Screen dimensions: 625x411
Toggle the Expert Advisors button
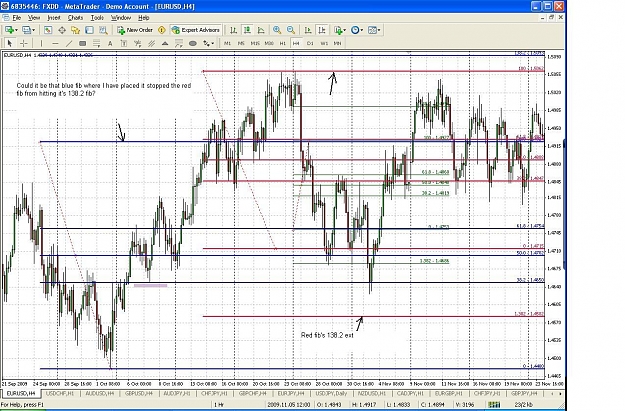(x=196, y=30)
